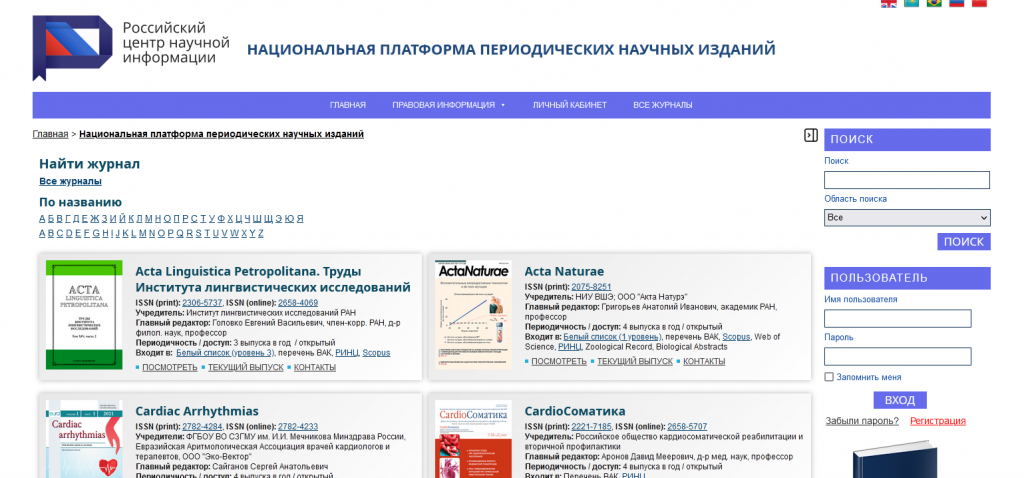
Task: Open the Область поиска dropdown
Action: (x=906, y=217)
